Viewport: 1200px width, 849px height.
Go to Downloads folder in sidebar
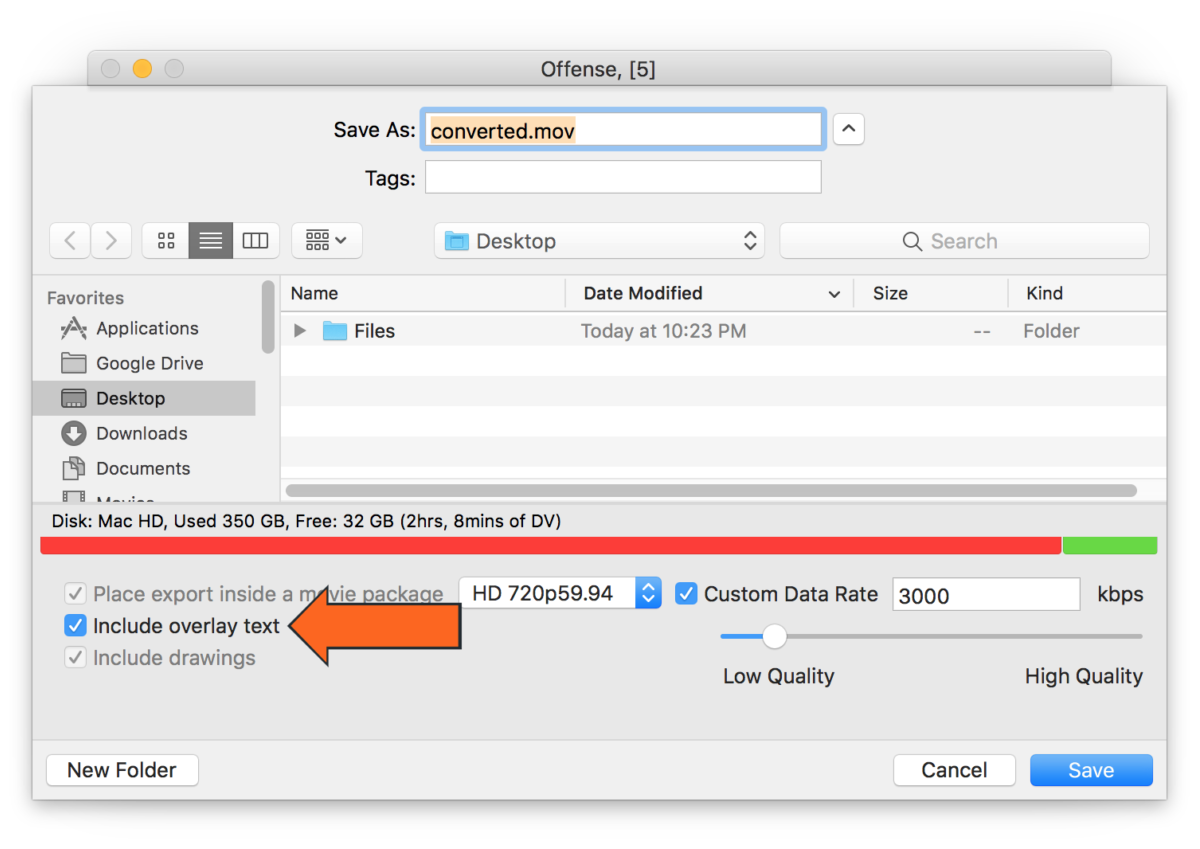tap(141, 433)
